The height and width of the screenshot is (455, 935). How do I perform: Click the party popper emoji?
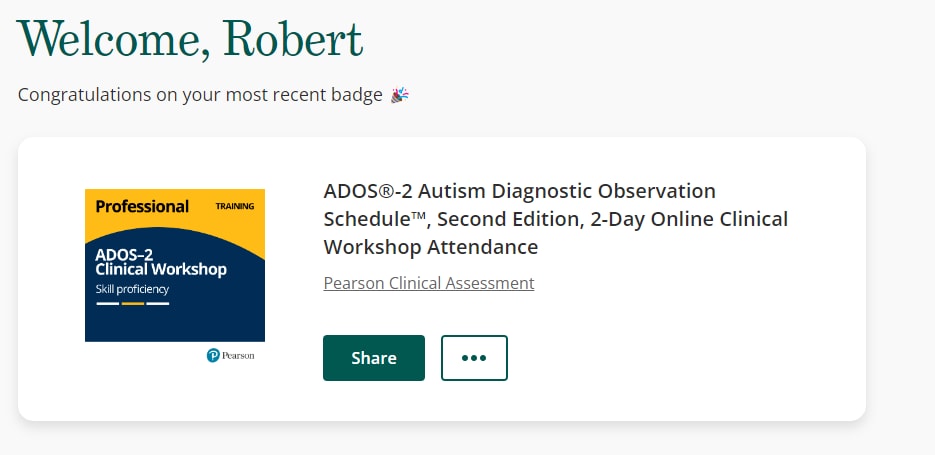(x=400, y=95)
